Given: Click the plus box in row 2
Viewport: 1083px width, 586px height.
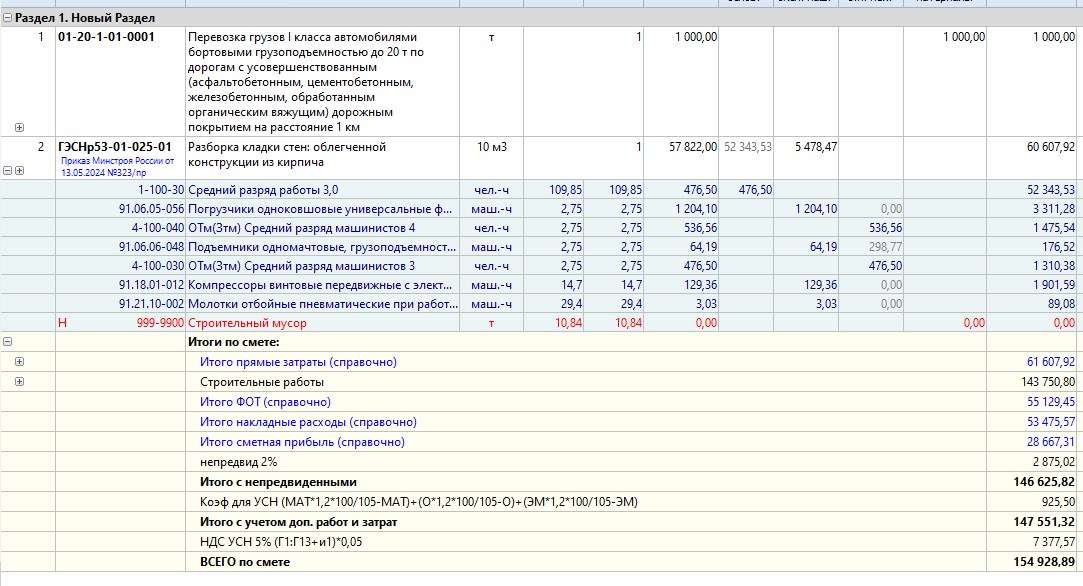Looking at the screenshot, I should click(x=19, y=171).
